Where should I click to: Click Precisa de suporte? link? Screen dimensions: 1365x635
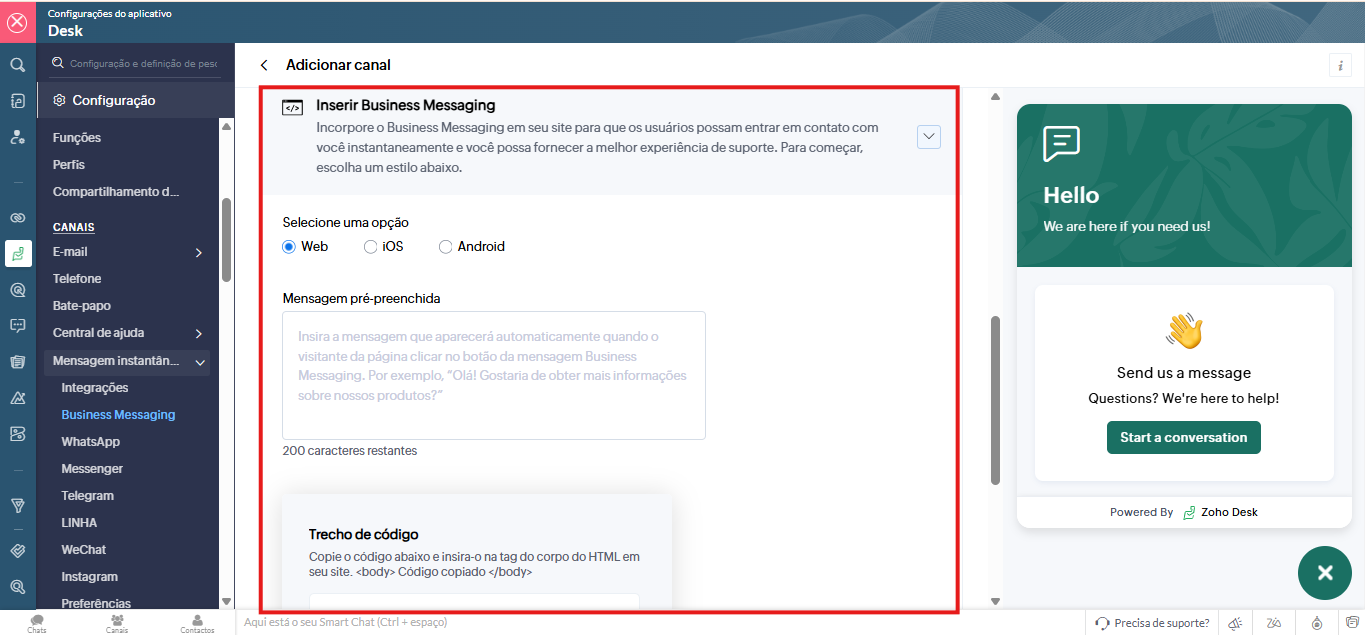1152,623
